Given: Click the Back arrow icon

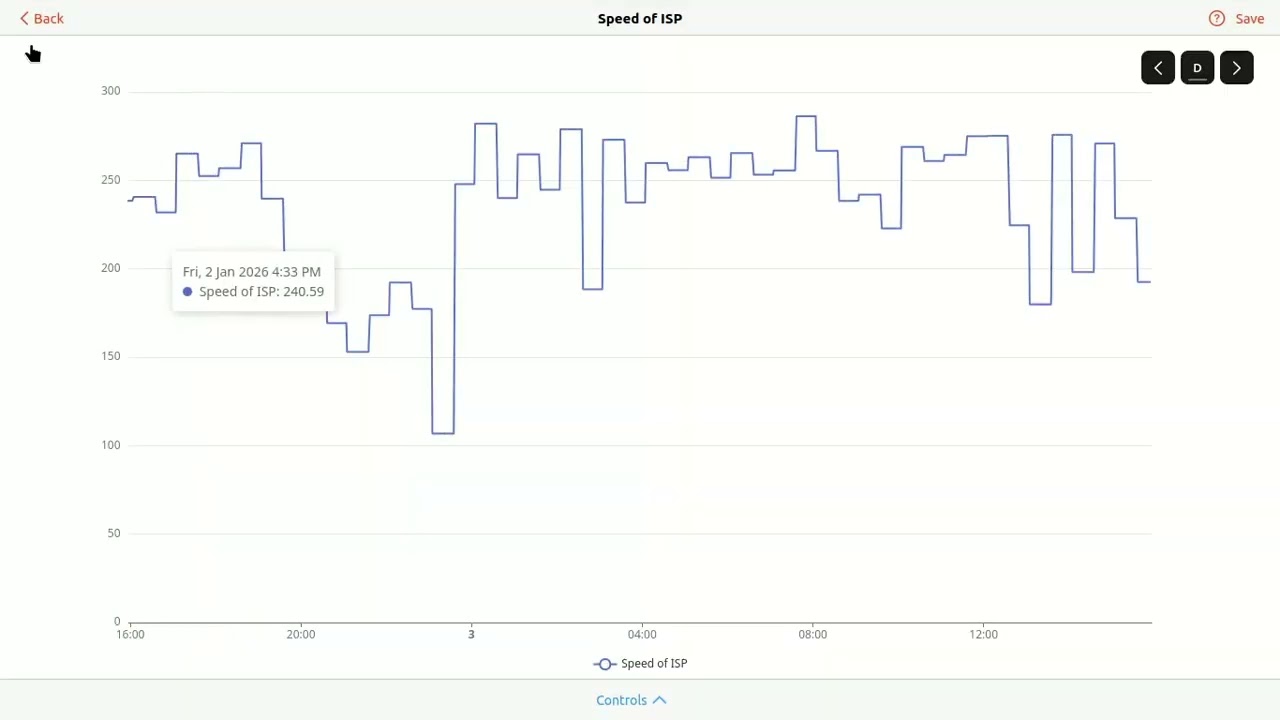Looking at the screenshot, I should pyautogui.click(x=24, y=18).
